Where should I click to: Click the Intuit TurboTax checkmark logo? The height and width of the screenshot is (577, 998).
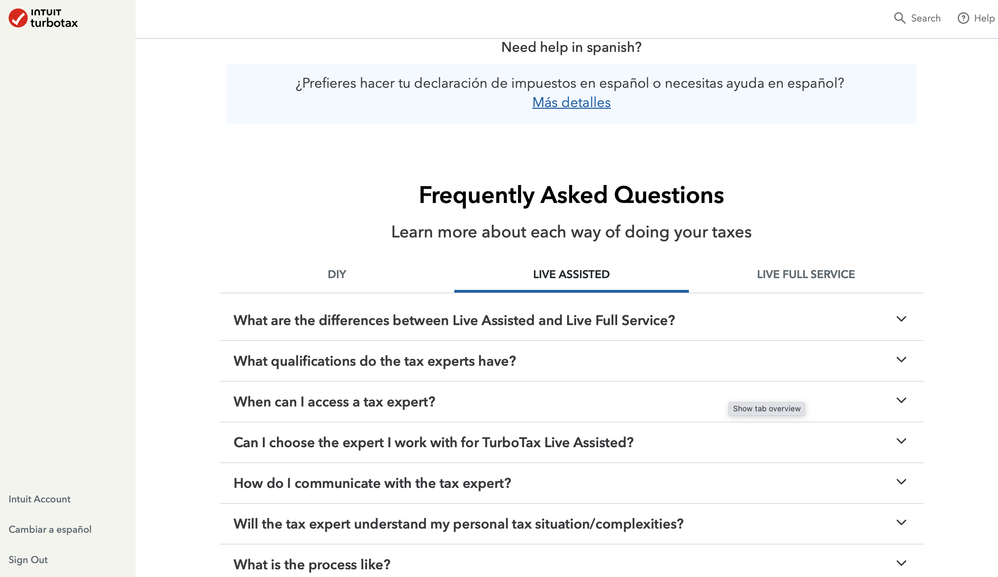[18, 18]
